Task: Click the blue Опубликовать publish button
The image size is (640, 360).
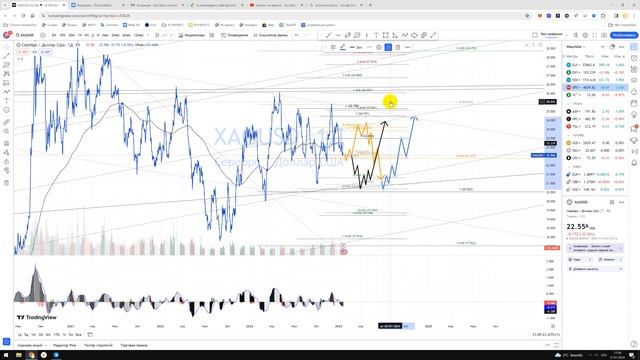Action: (624, 35)
